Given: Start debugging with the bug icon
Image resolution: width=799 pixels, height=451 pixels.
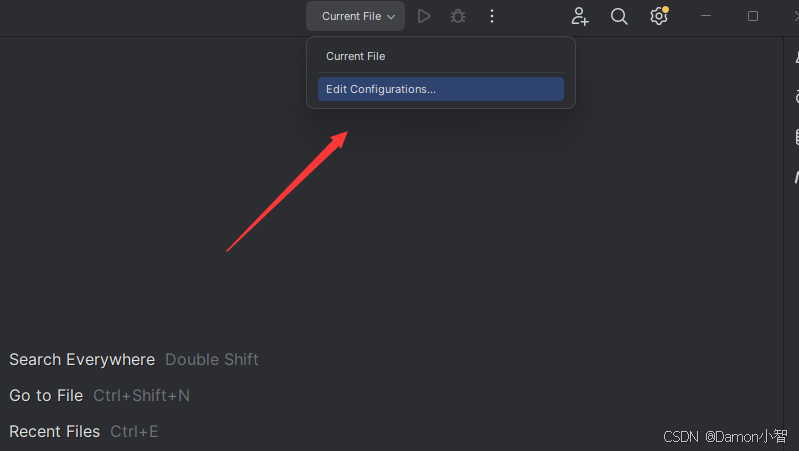Looking at the screenshot, I should [458, 16].
